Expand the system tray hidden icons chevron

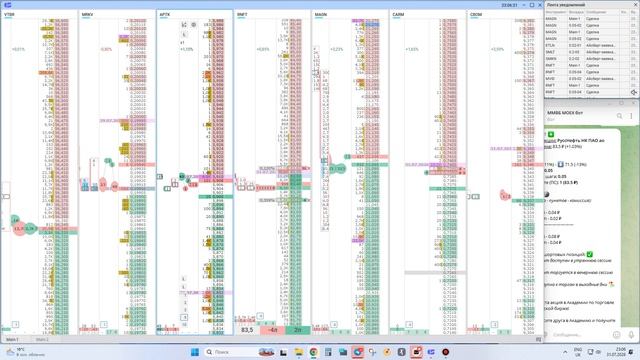[x=565, y=352]
